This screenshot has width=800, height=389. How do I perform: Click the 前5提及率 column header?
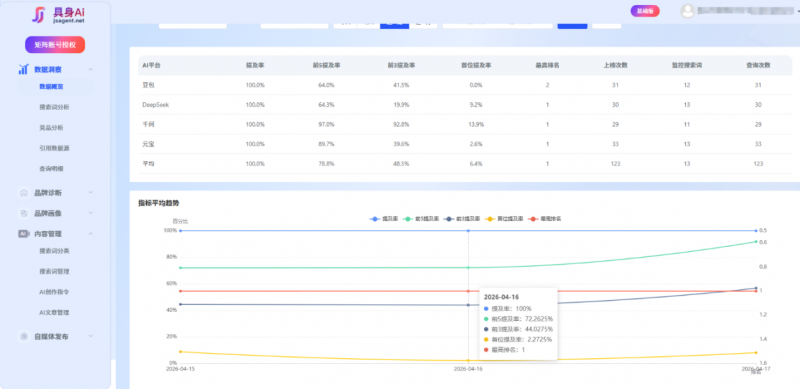point(327,65)
